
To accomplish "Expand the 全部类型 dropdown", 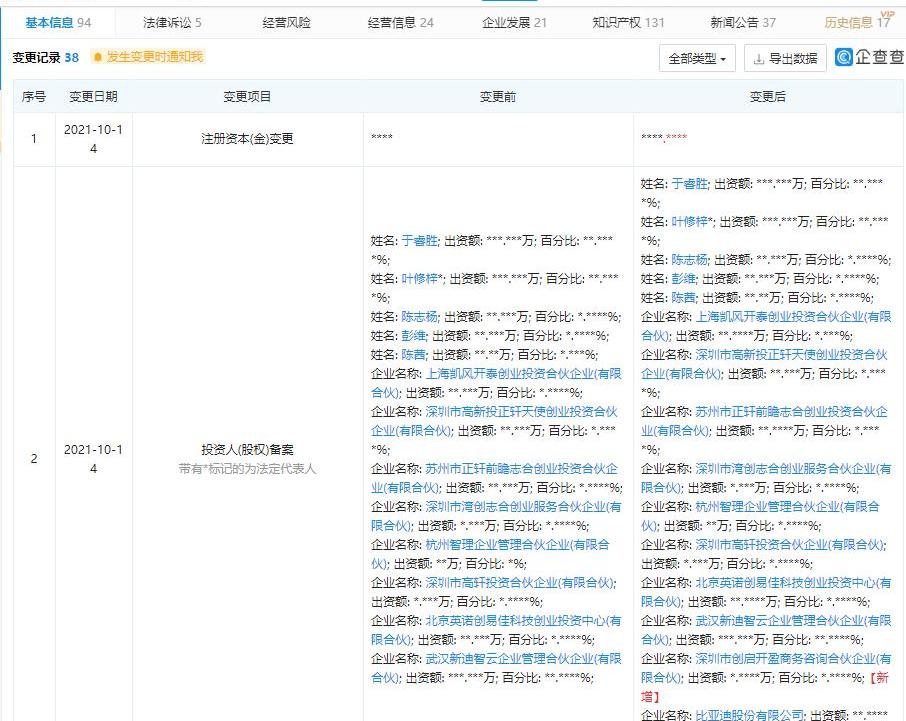I will click(697, 58).
